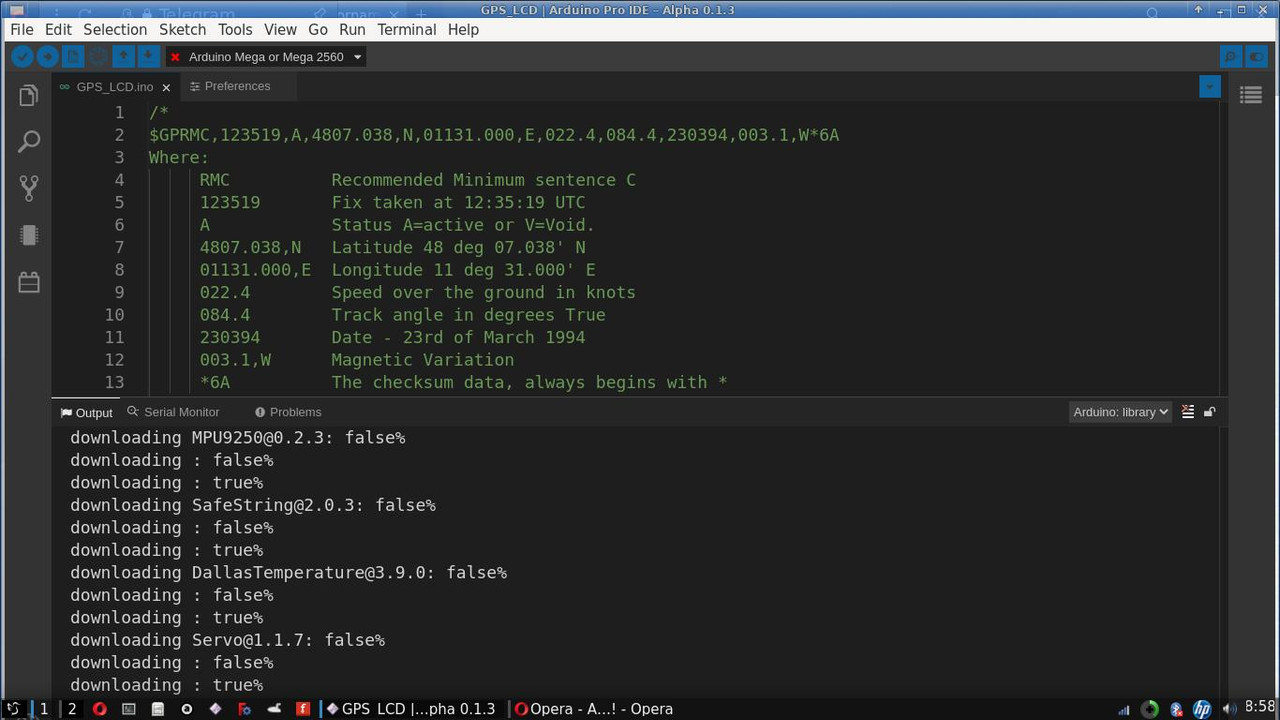Open the Library Manager icon in the sidebar
The image size is (1280, 720).
(28, 282)
